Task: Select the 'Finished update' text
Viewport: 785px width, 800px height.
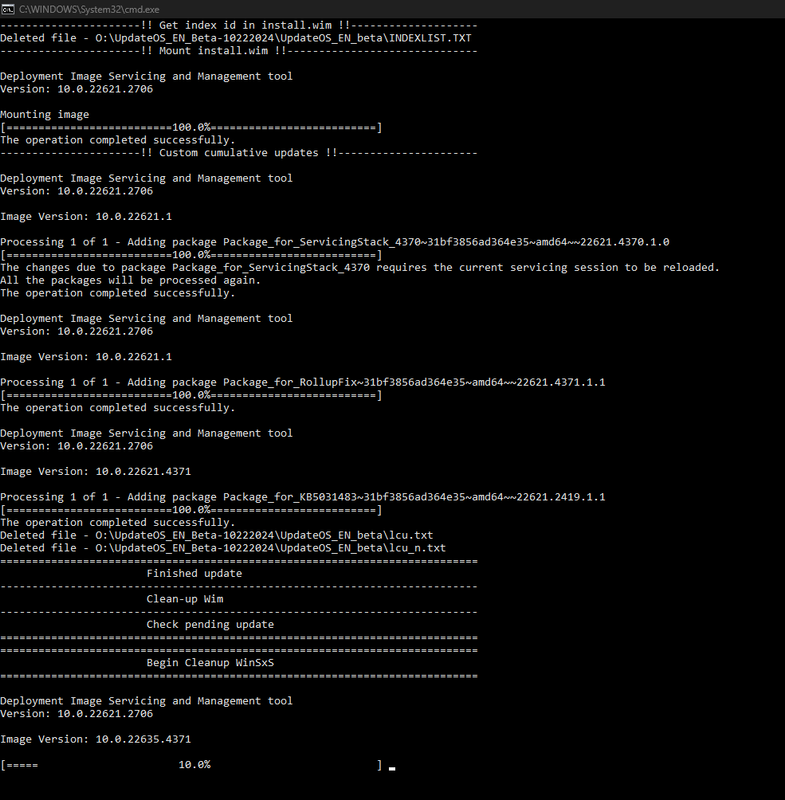Action: click(194, 573)
